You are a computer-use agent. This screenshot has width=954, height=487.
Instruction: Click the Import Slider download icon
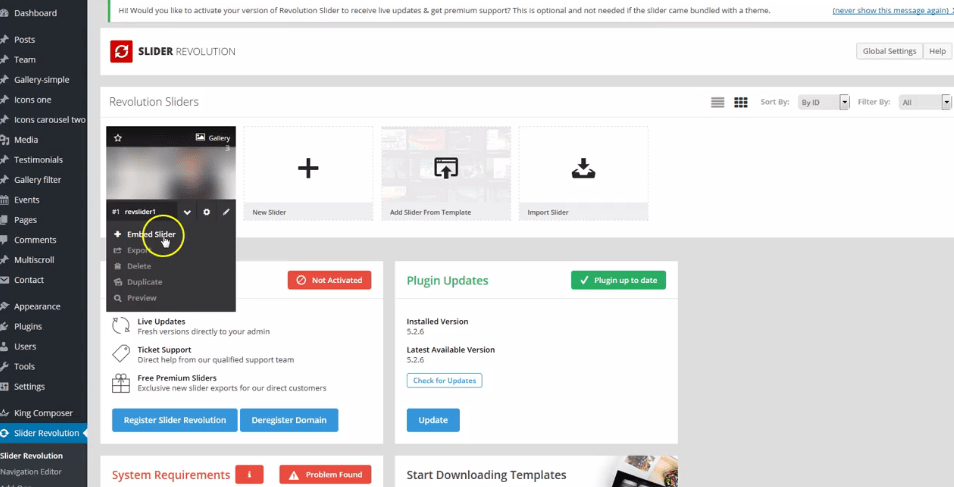point(583,169)
